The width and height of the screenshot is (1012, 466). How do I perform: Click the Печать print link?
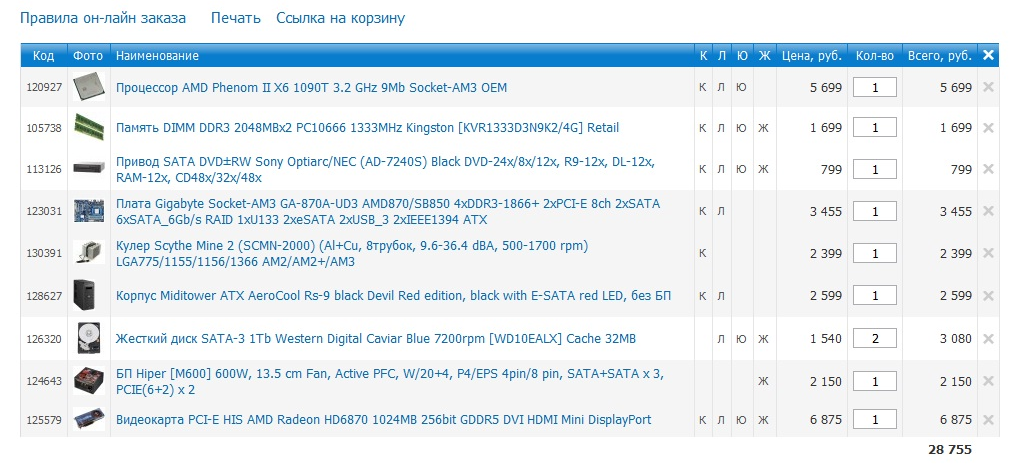point(235,18)
